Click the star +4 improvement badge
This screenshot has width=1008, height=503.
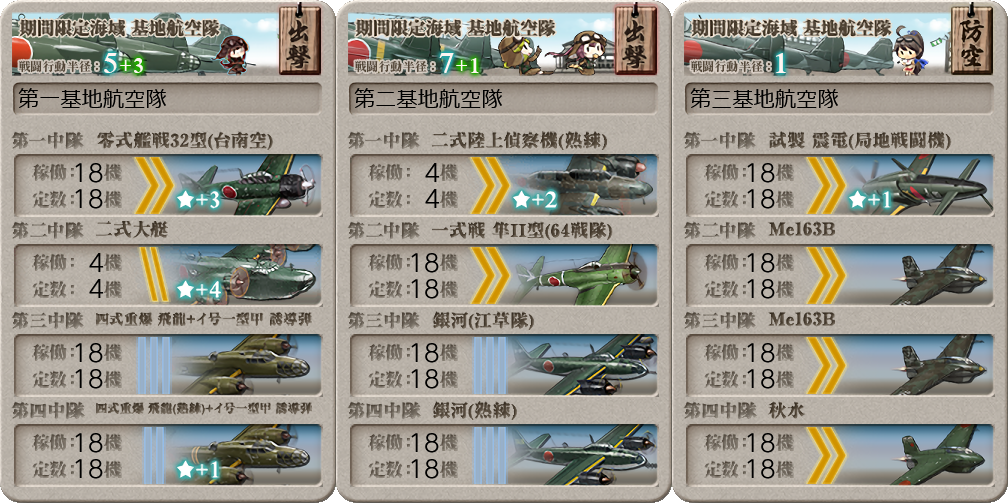point(199,290)
